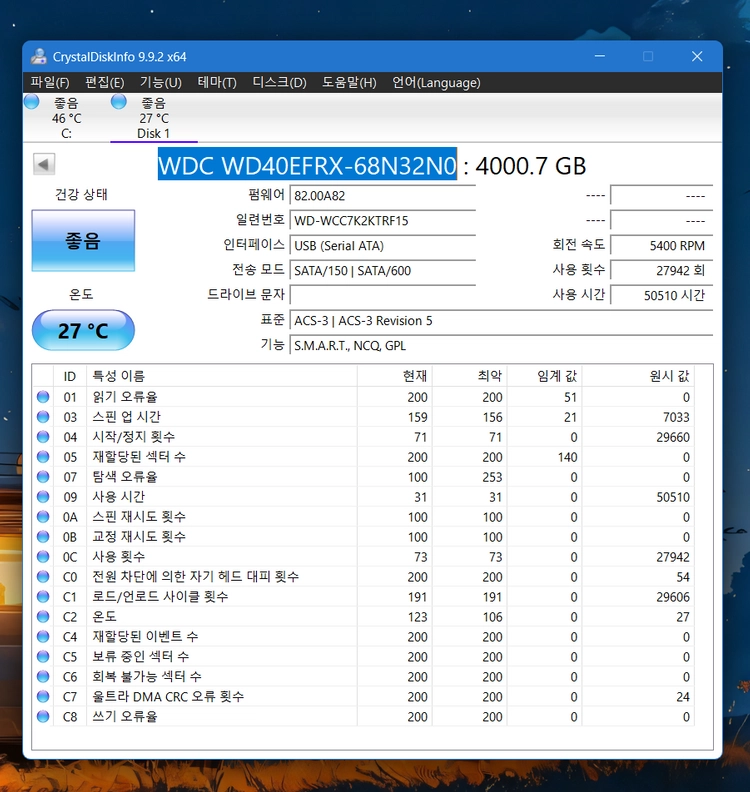Open the 테마(T) menu
This screenshot has height=792, width=750.
[217, 82]
